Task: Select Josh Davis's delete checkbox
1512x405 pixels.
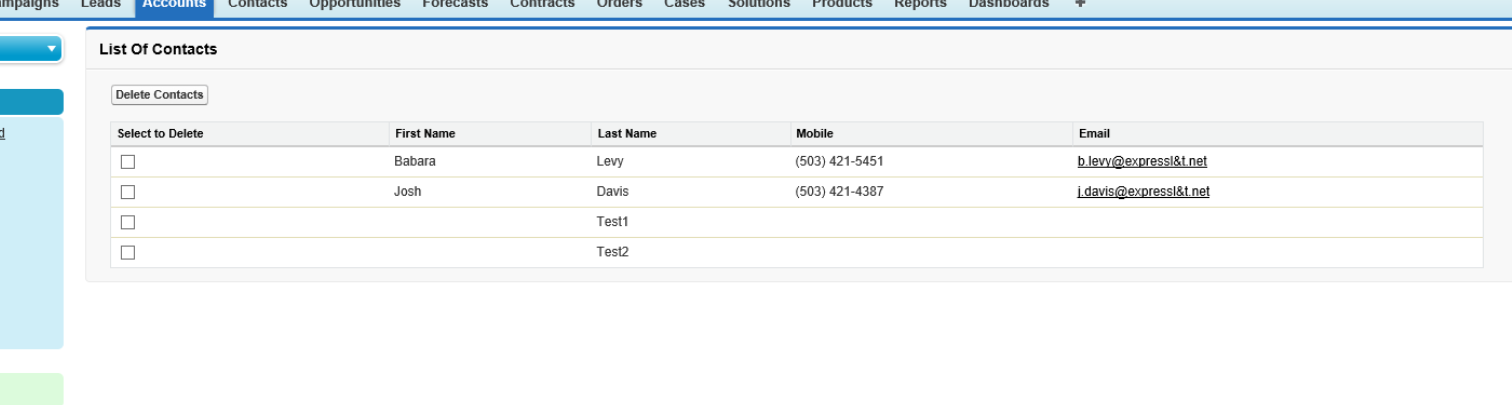Action: click(x=128, y=192)
